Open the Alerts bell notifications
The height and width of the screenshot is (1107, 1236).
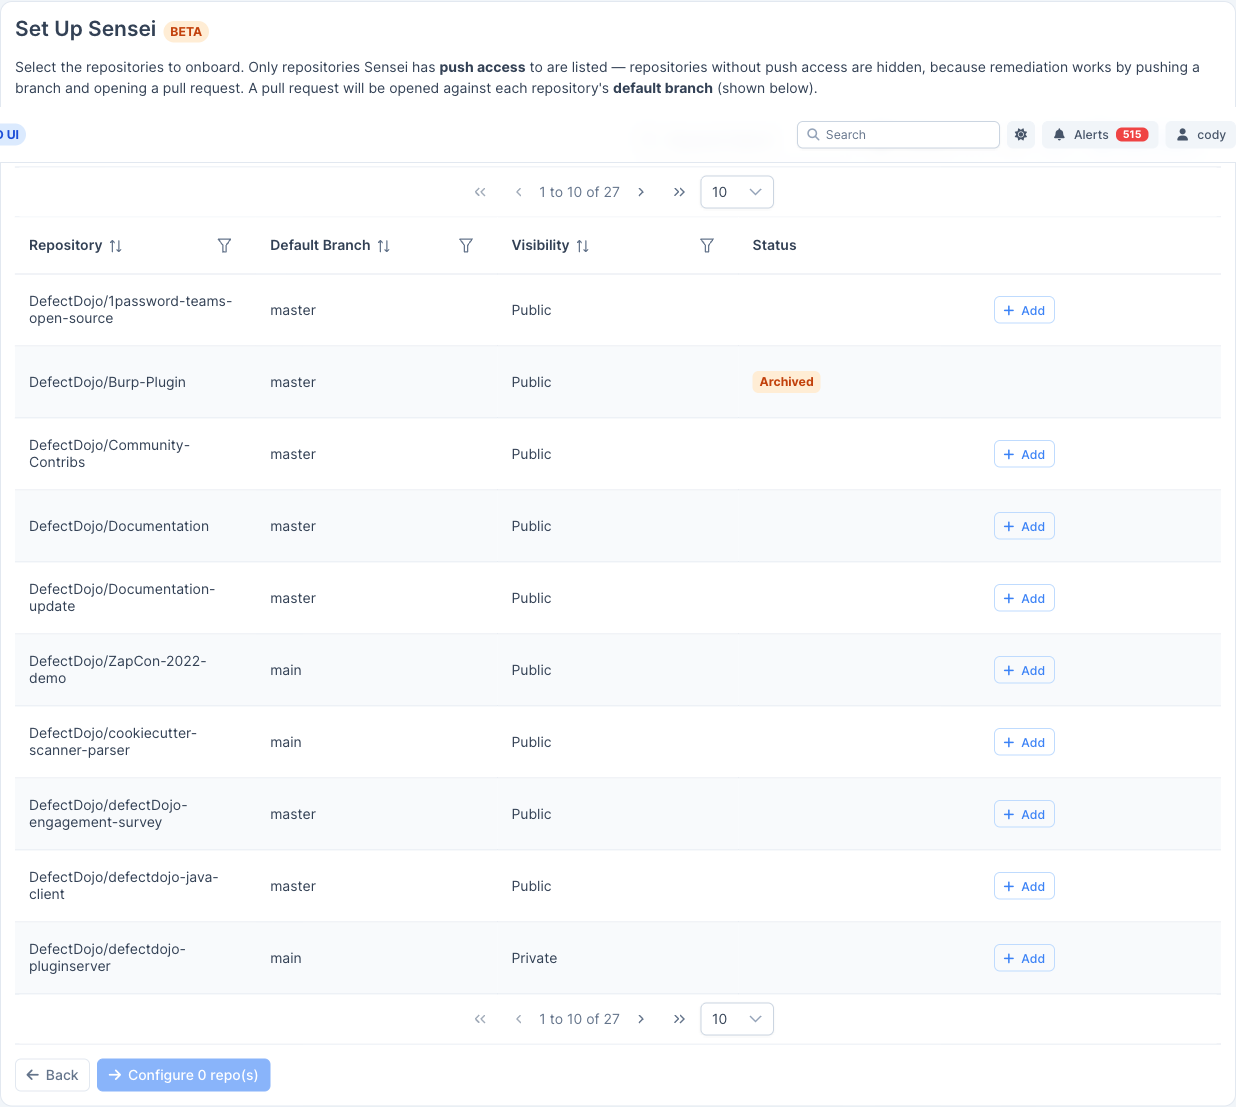(x=1100, y=135)
